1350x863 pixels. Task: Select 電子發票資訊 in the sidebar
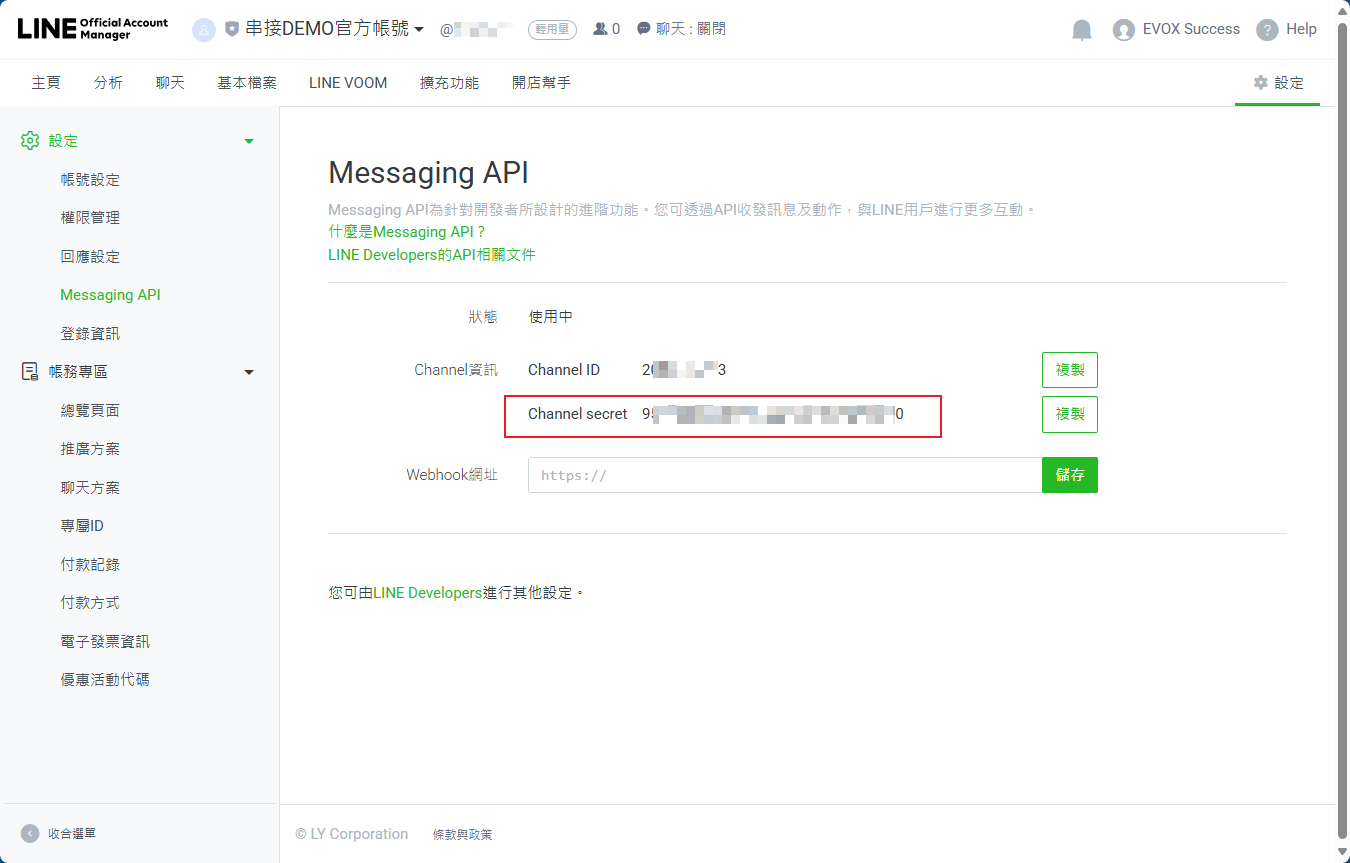tap(105, 642)
